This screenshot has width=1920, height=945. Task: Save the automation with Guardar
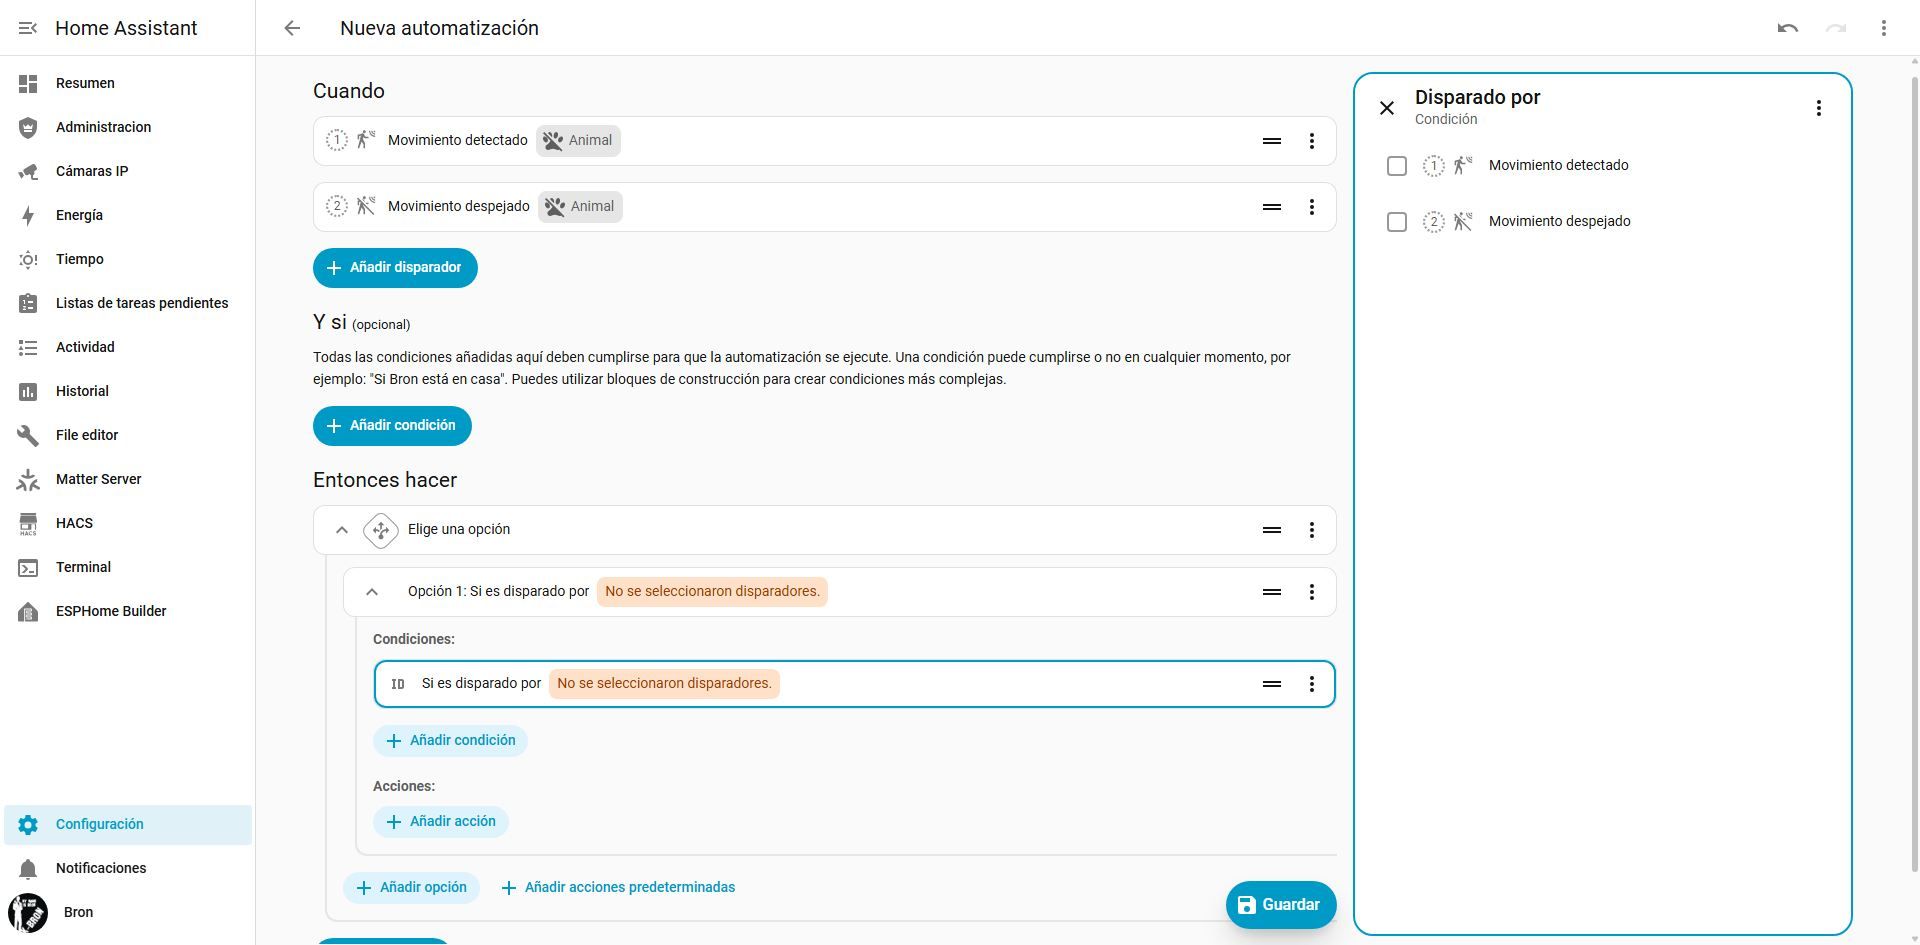coord(1281,905)
